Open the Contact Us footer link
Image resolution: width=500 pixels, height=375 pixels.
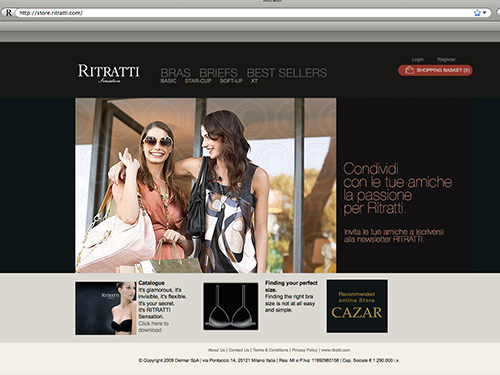[x=239, y=350]
